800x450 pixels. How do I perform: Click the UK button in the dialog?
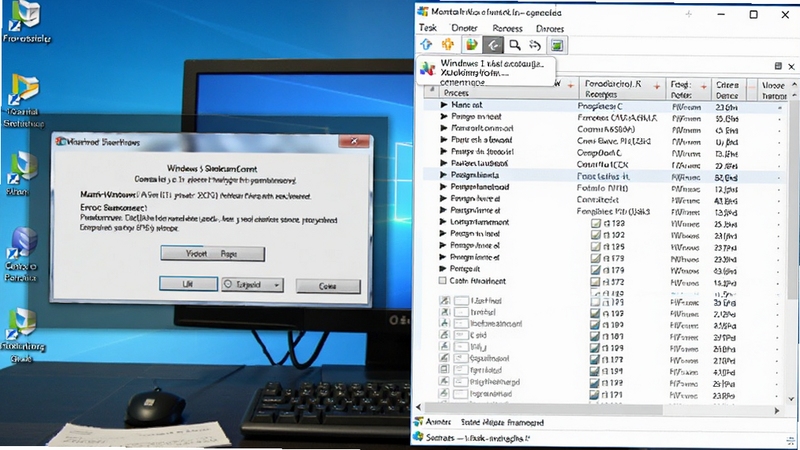(188, 284)
